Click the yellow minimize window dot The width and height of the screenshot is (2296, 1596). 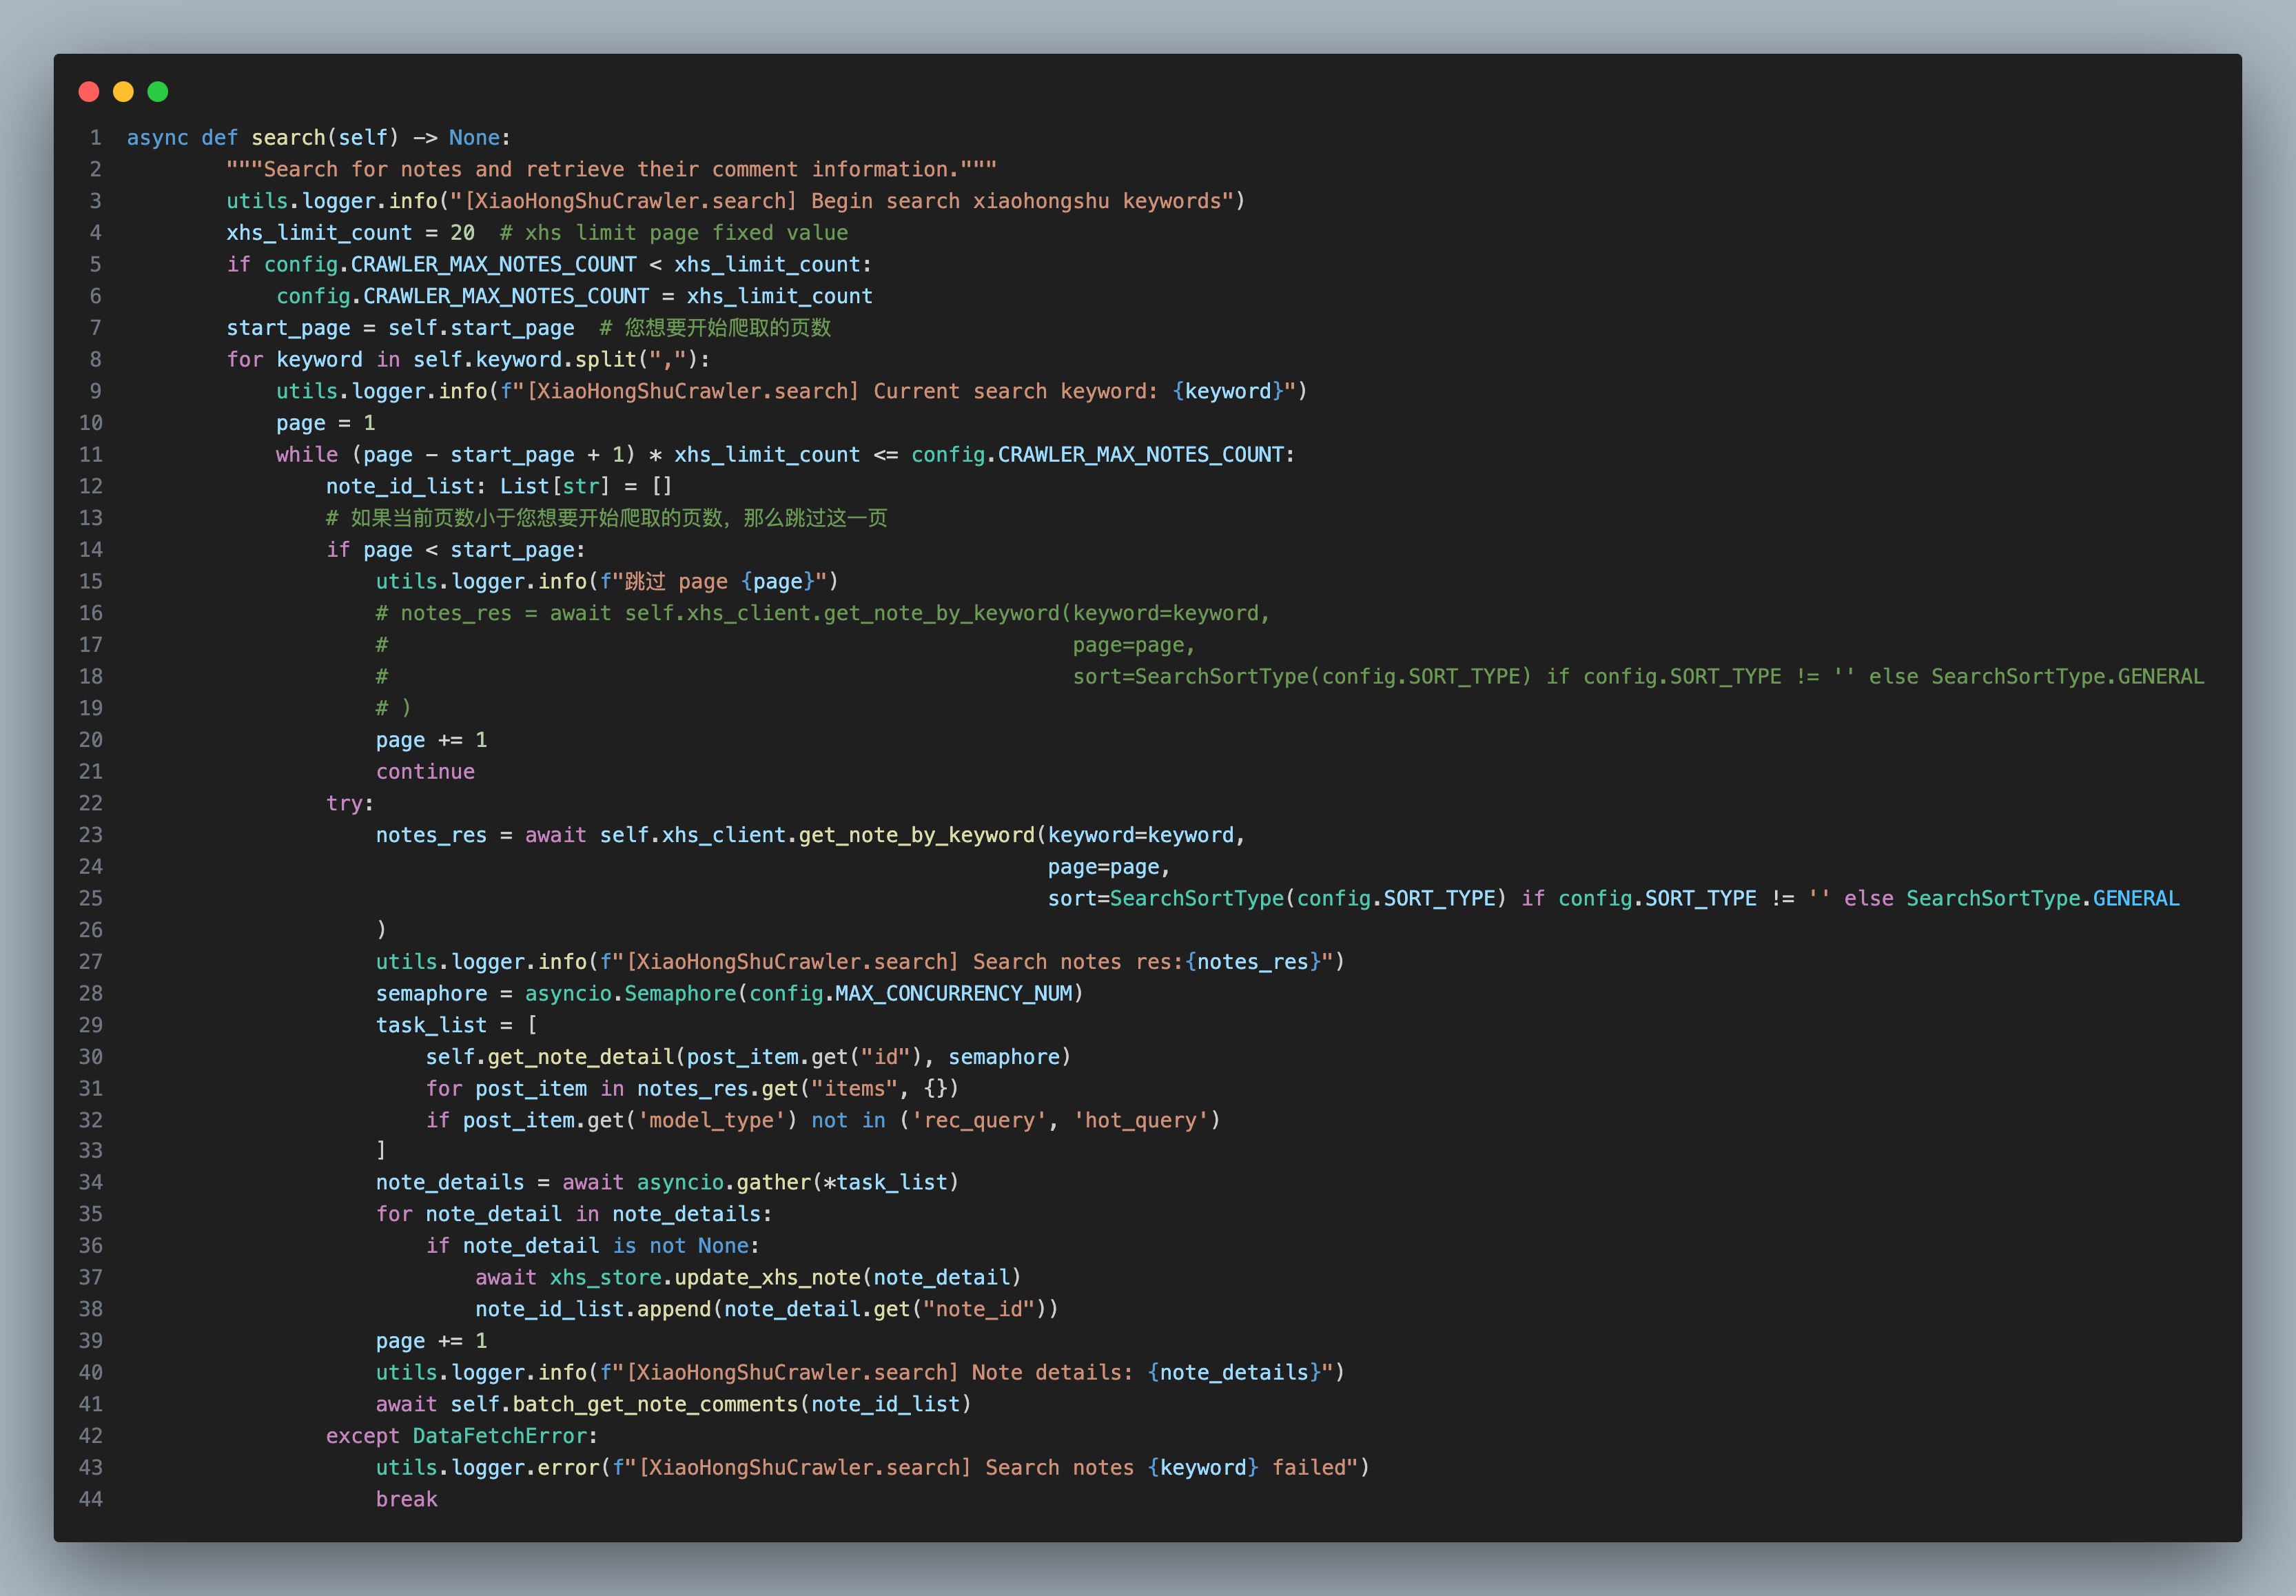[123, 92]
